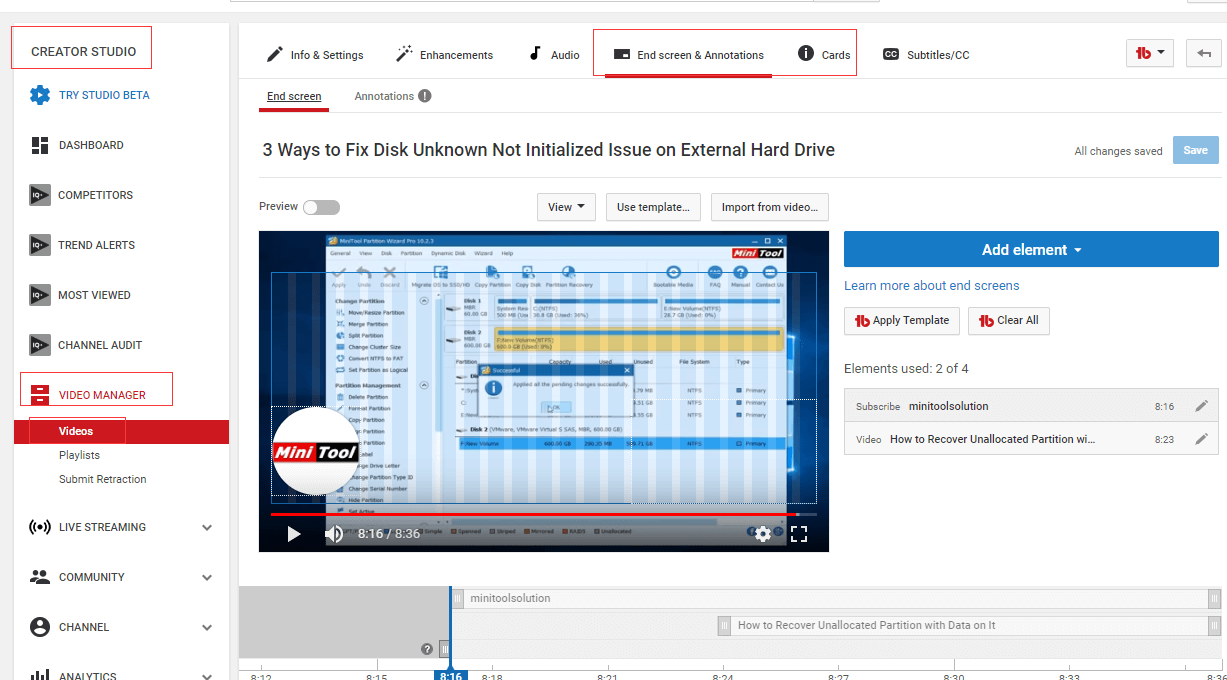Switch to Info & Settings tab
Screen dimensions: 1227x680
[314, 55]
